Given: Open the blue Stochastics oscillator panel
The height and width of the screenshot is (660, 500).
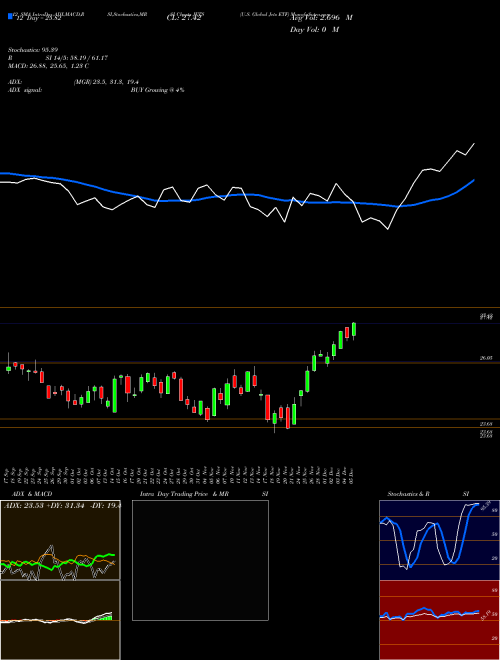Looking at the screenshot, I should [x=439, y=540].
